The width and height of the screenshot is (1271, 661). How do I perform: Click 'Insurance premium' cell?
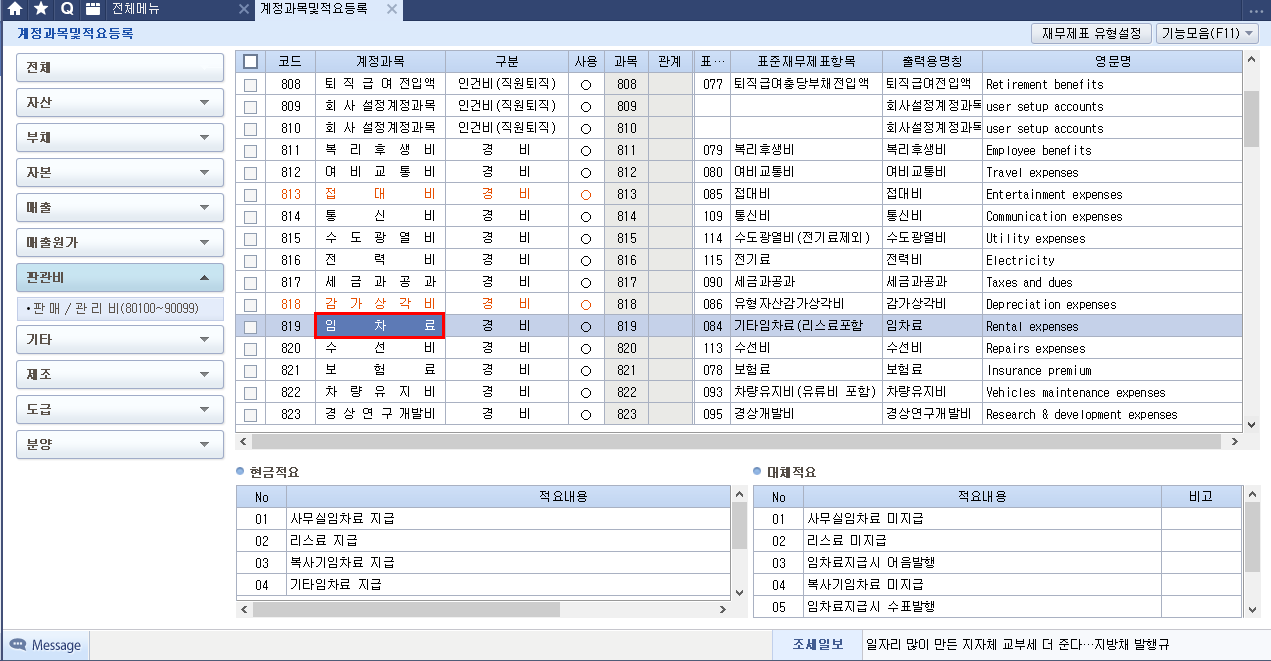pos(1112,370)
